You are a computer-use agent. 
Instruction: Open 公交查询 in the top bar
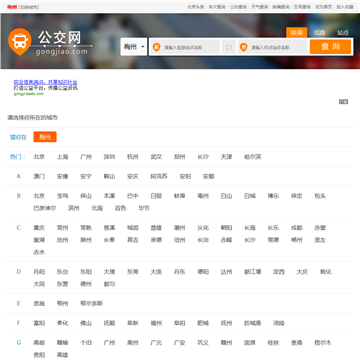click(238, 7)
